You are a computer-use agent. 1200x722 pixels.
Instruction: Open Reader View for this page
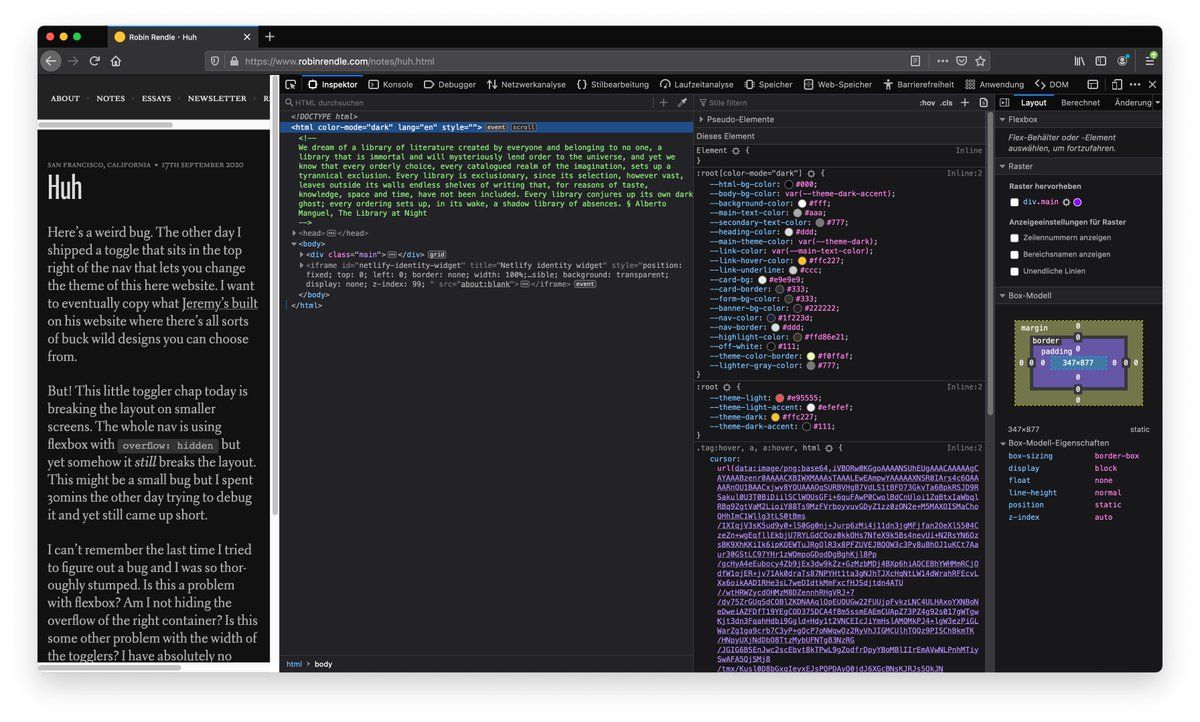[915, 61]
